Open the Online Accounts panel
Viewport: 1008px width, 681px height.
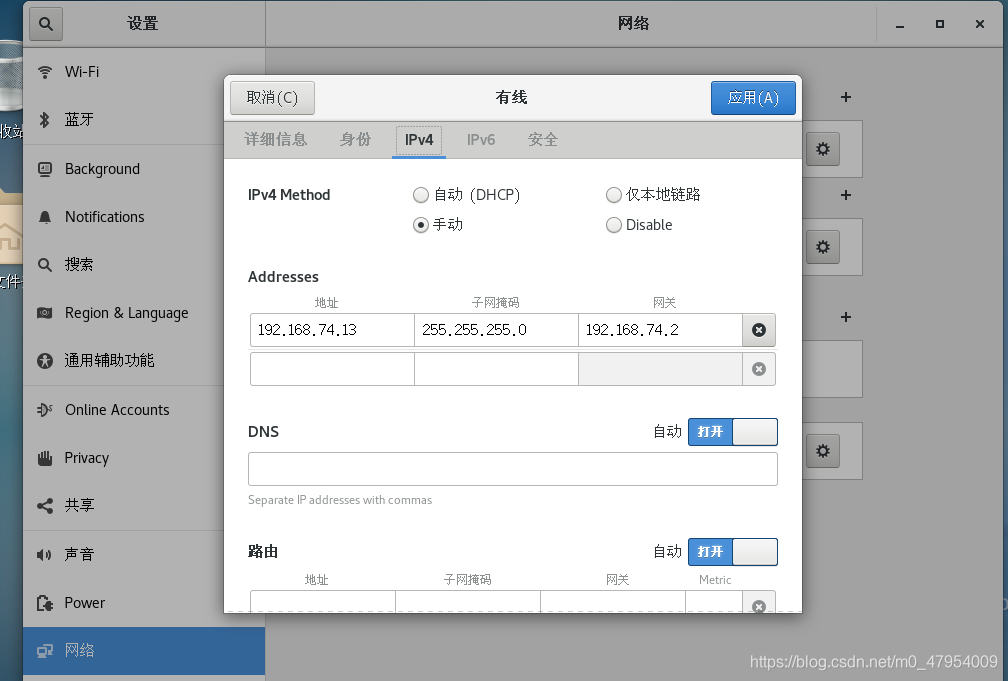[144, 410]
